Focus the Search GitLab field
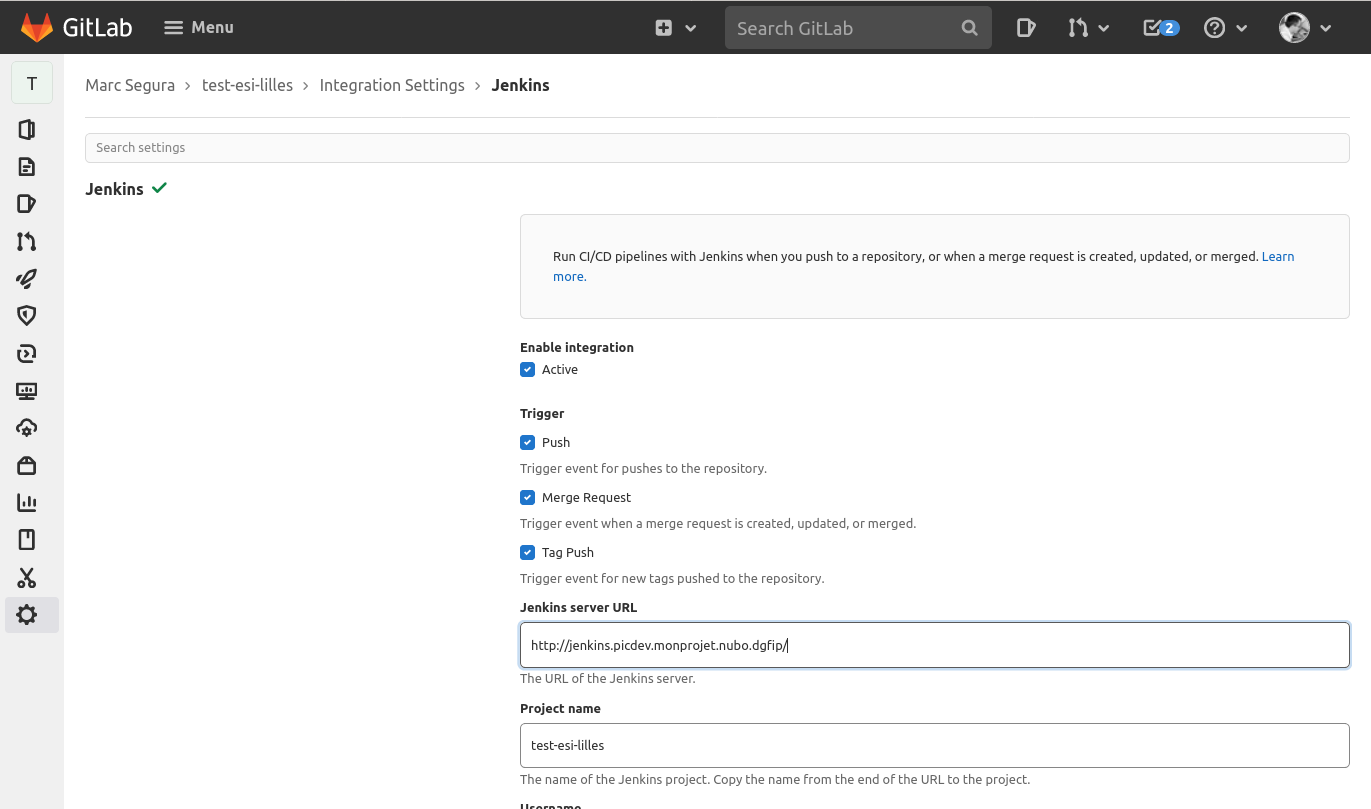Screen dimensions: 1371x809 858,28
